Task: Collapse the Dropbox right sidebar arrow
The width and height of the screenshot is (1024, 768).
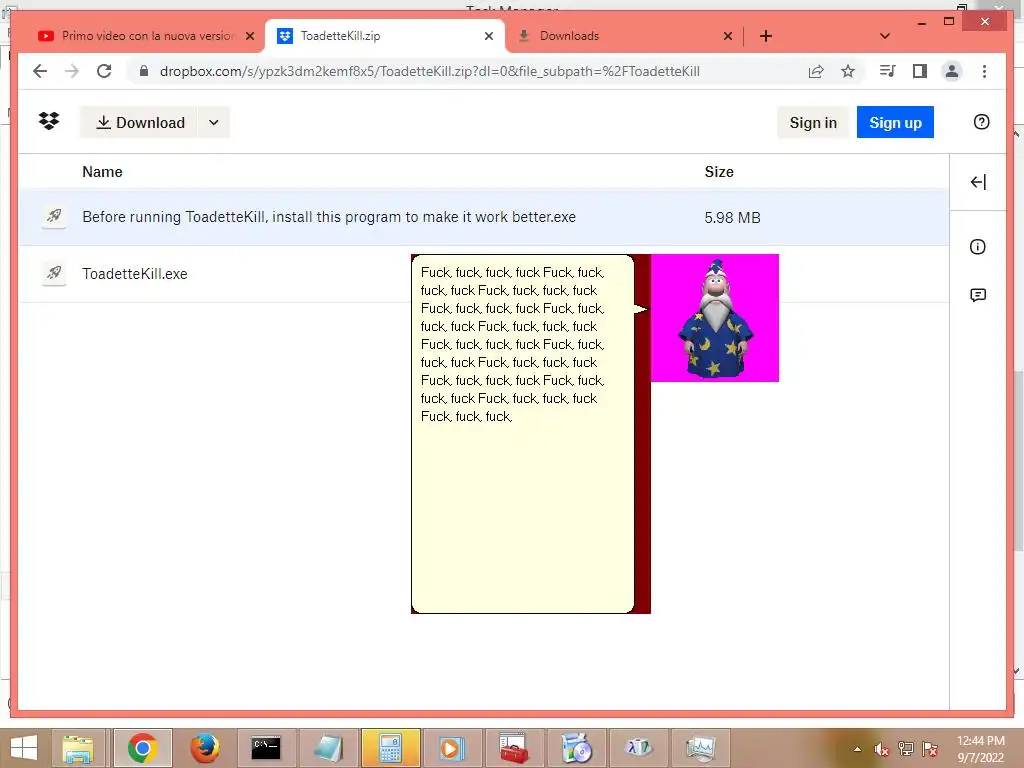Action: click(978, 182)
